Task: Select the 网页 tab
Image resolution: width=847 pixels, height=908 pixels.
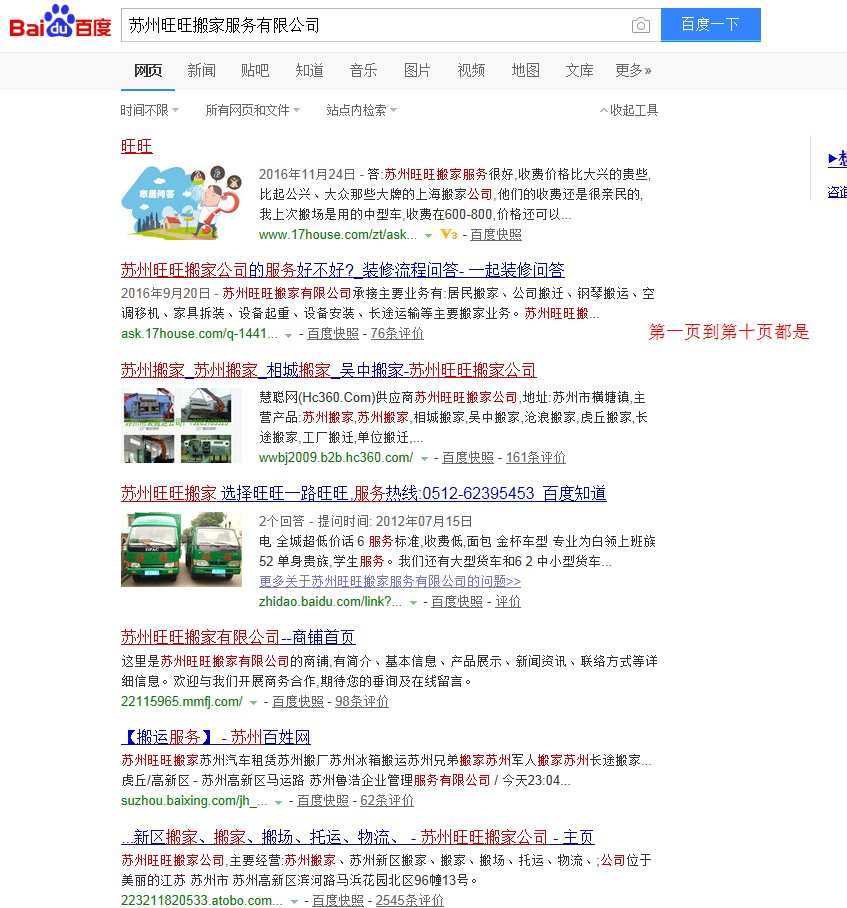Action: [x=148, y=71]
